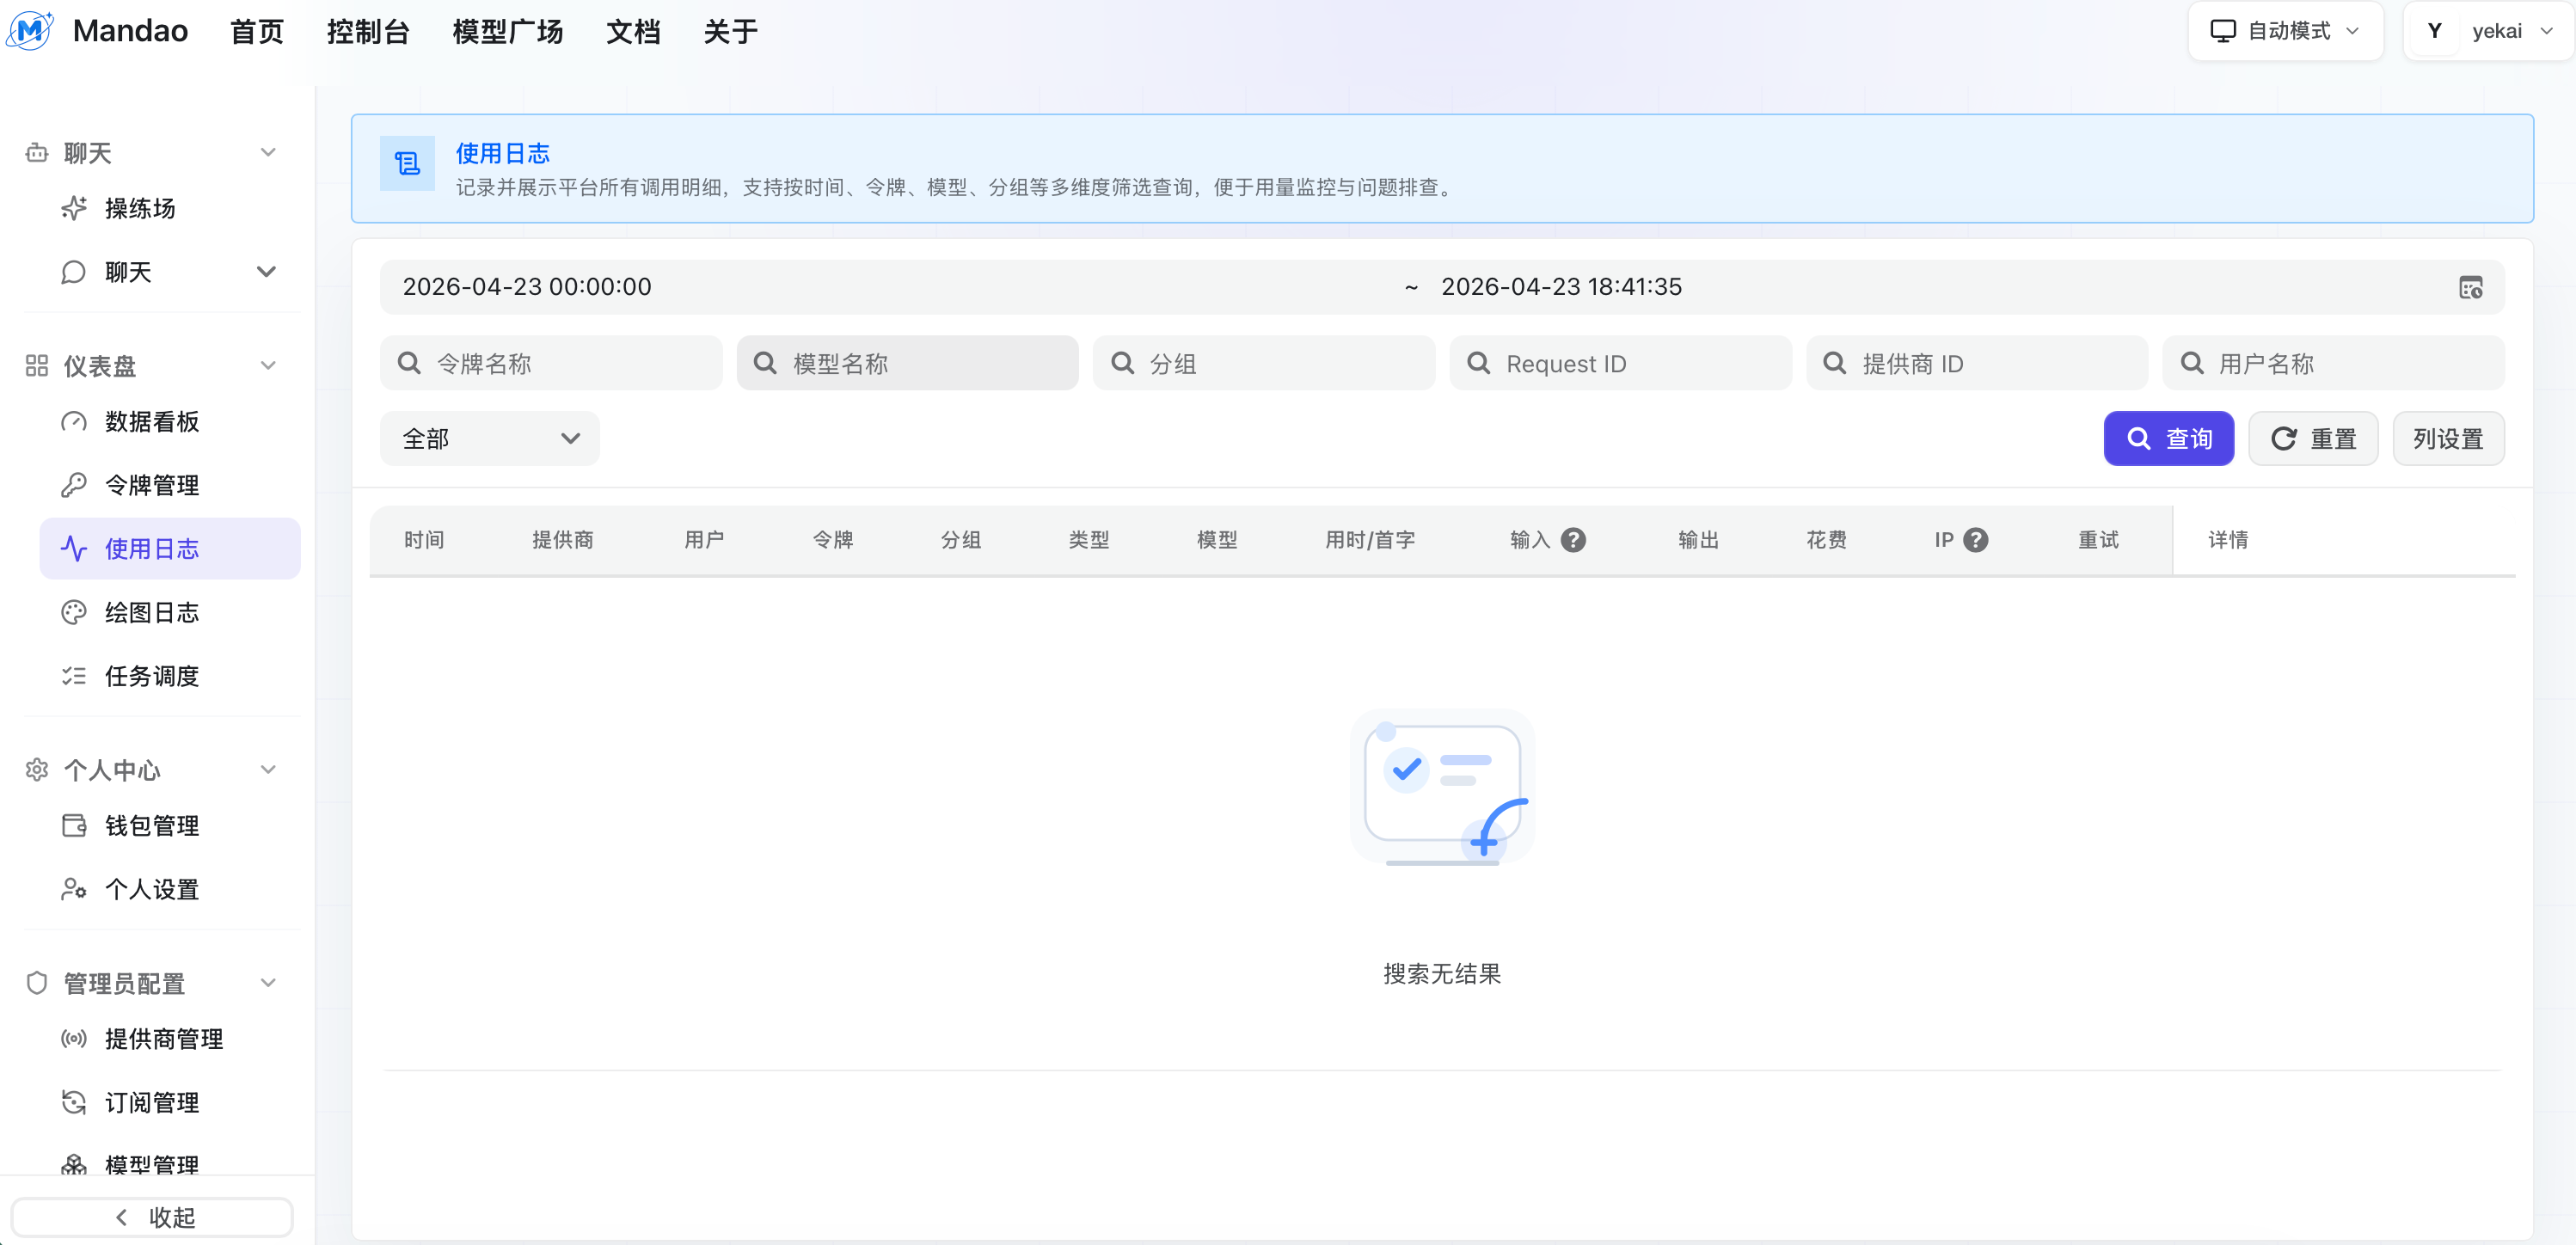Click the input column help question icon
Screen dimensions: 2576x1245
coord(1573,540)
